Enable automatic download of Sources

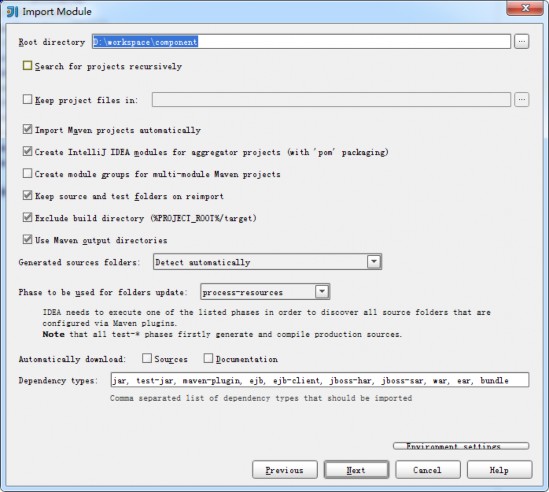[147, 358]
